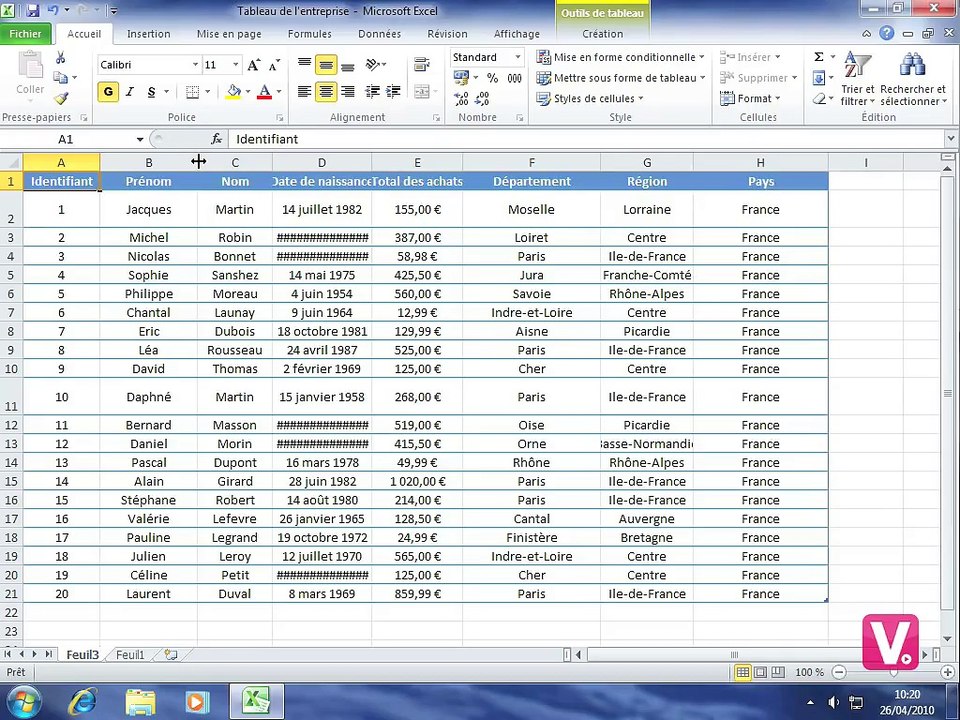Open Trier et filtrer
This screenshot has height=720, width=960.
coord(857,79)
